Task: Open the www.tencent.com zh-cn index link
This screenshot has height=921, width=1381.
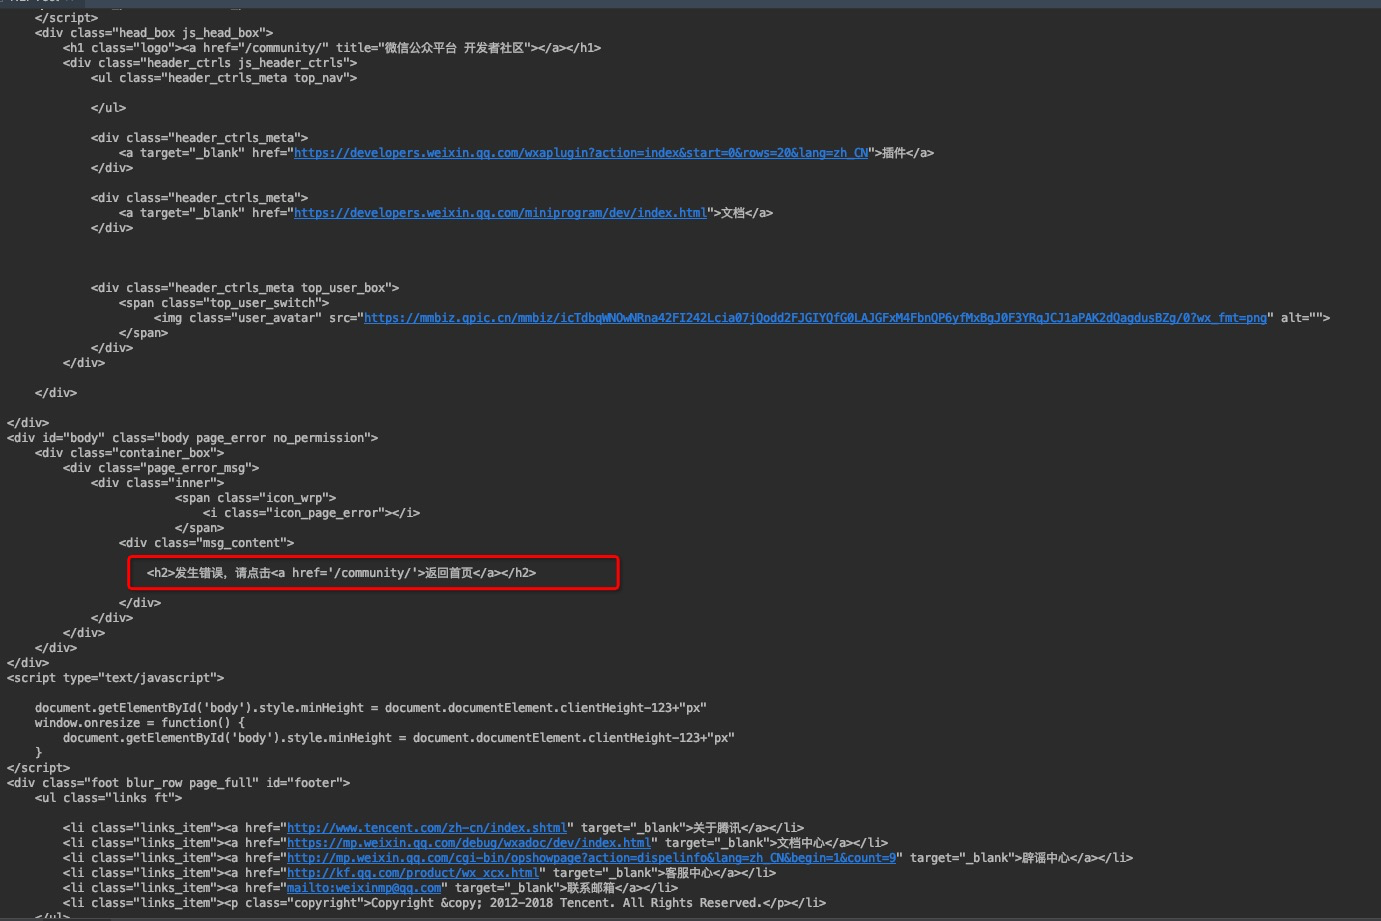Action: [427, 828]
